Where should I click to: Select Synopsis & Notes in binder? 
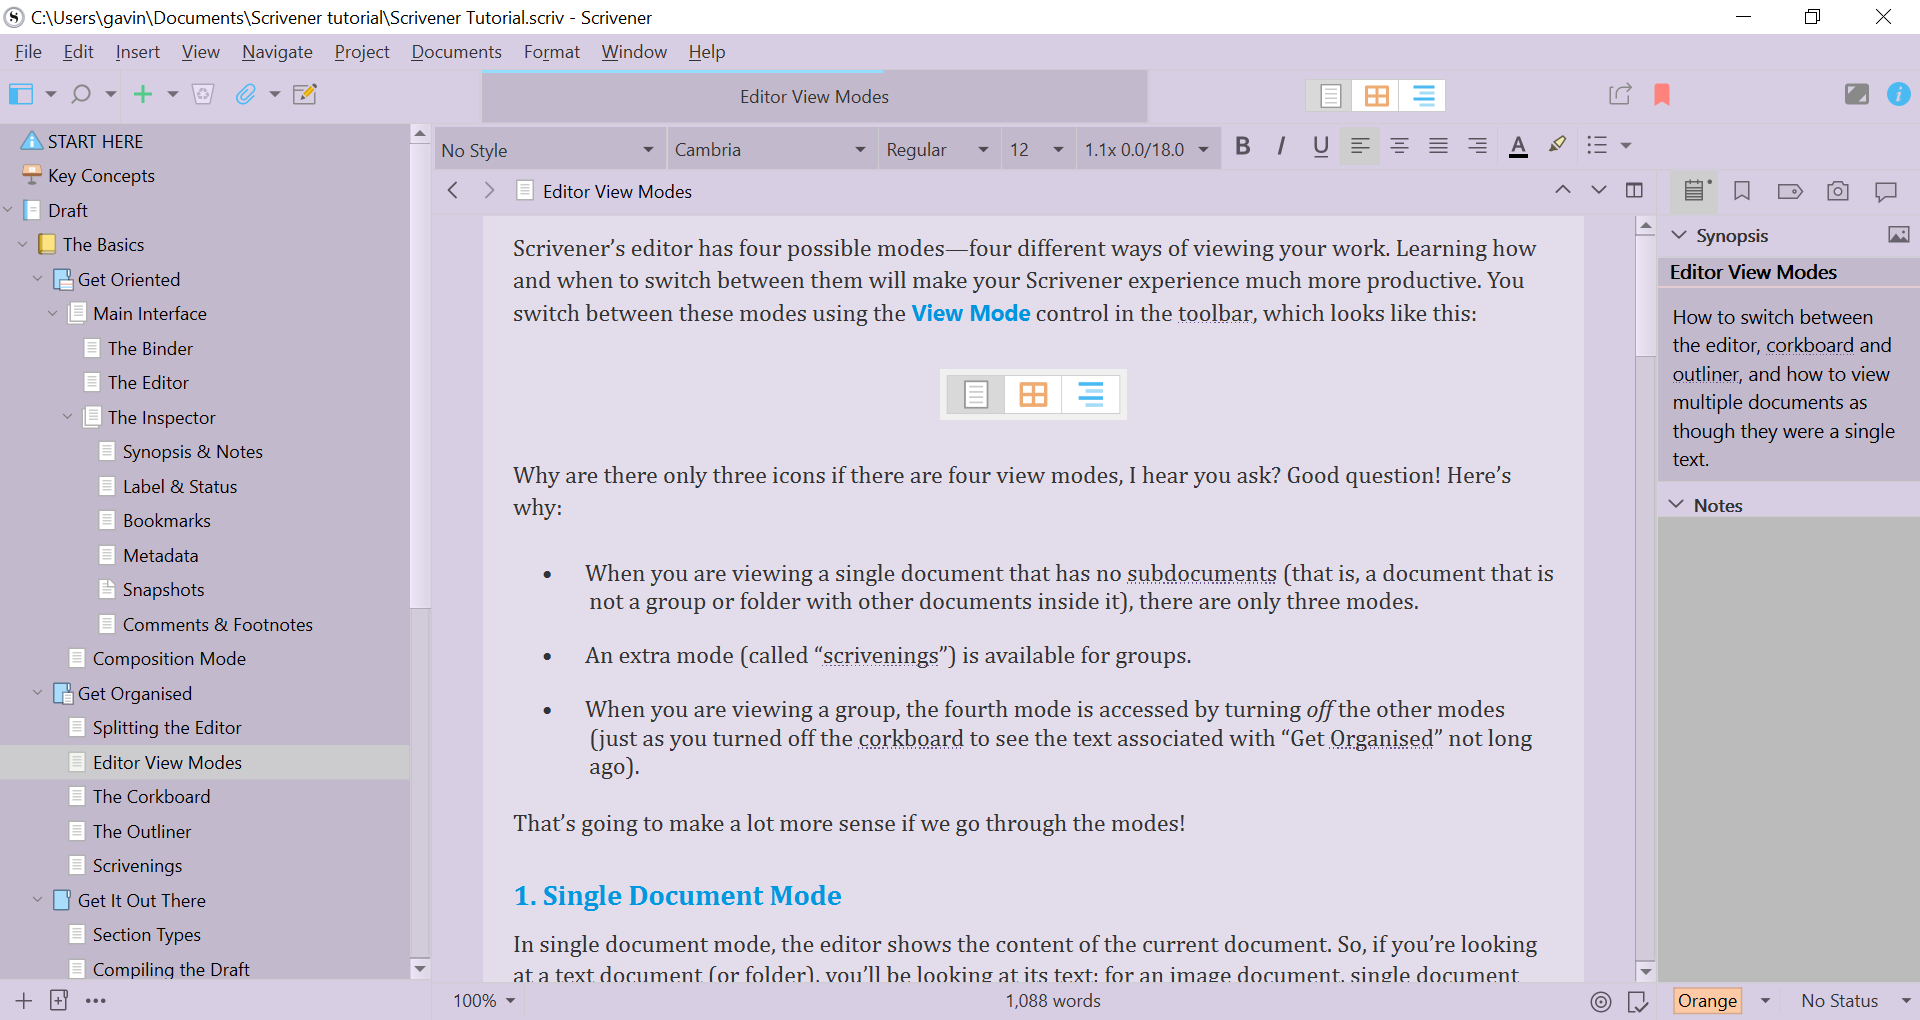(x=193, y=452)
